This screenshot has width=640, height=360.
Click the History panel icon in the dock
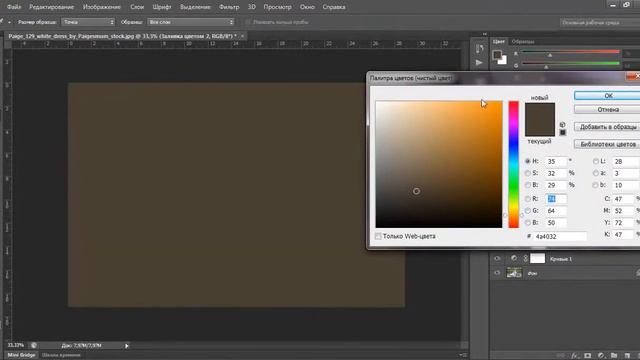coord(480,49)
